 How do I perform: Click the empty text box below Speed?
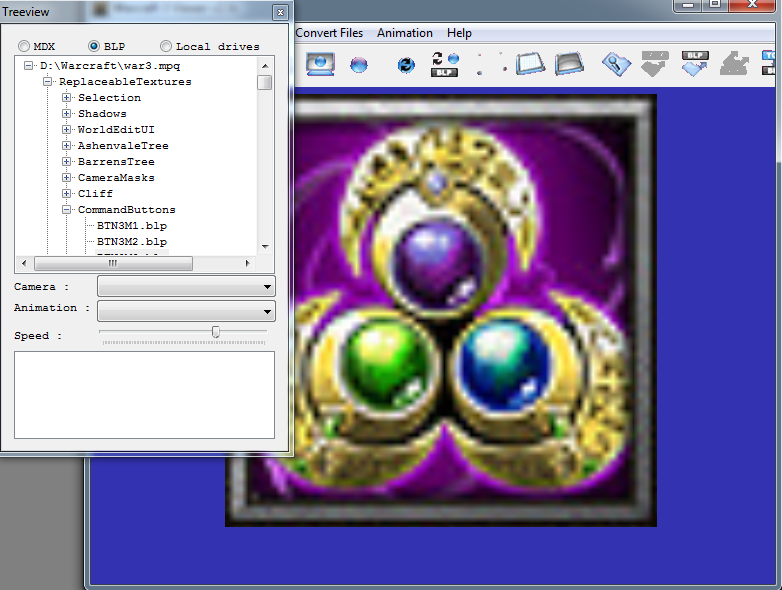tap(145, 395)
